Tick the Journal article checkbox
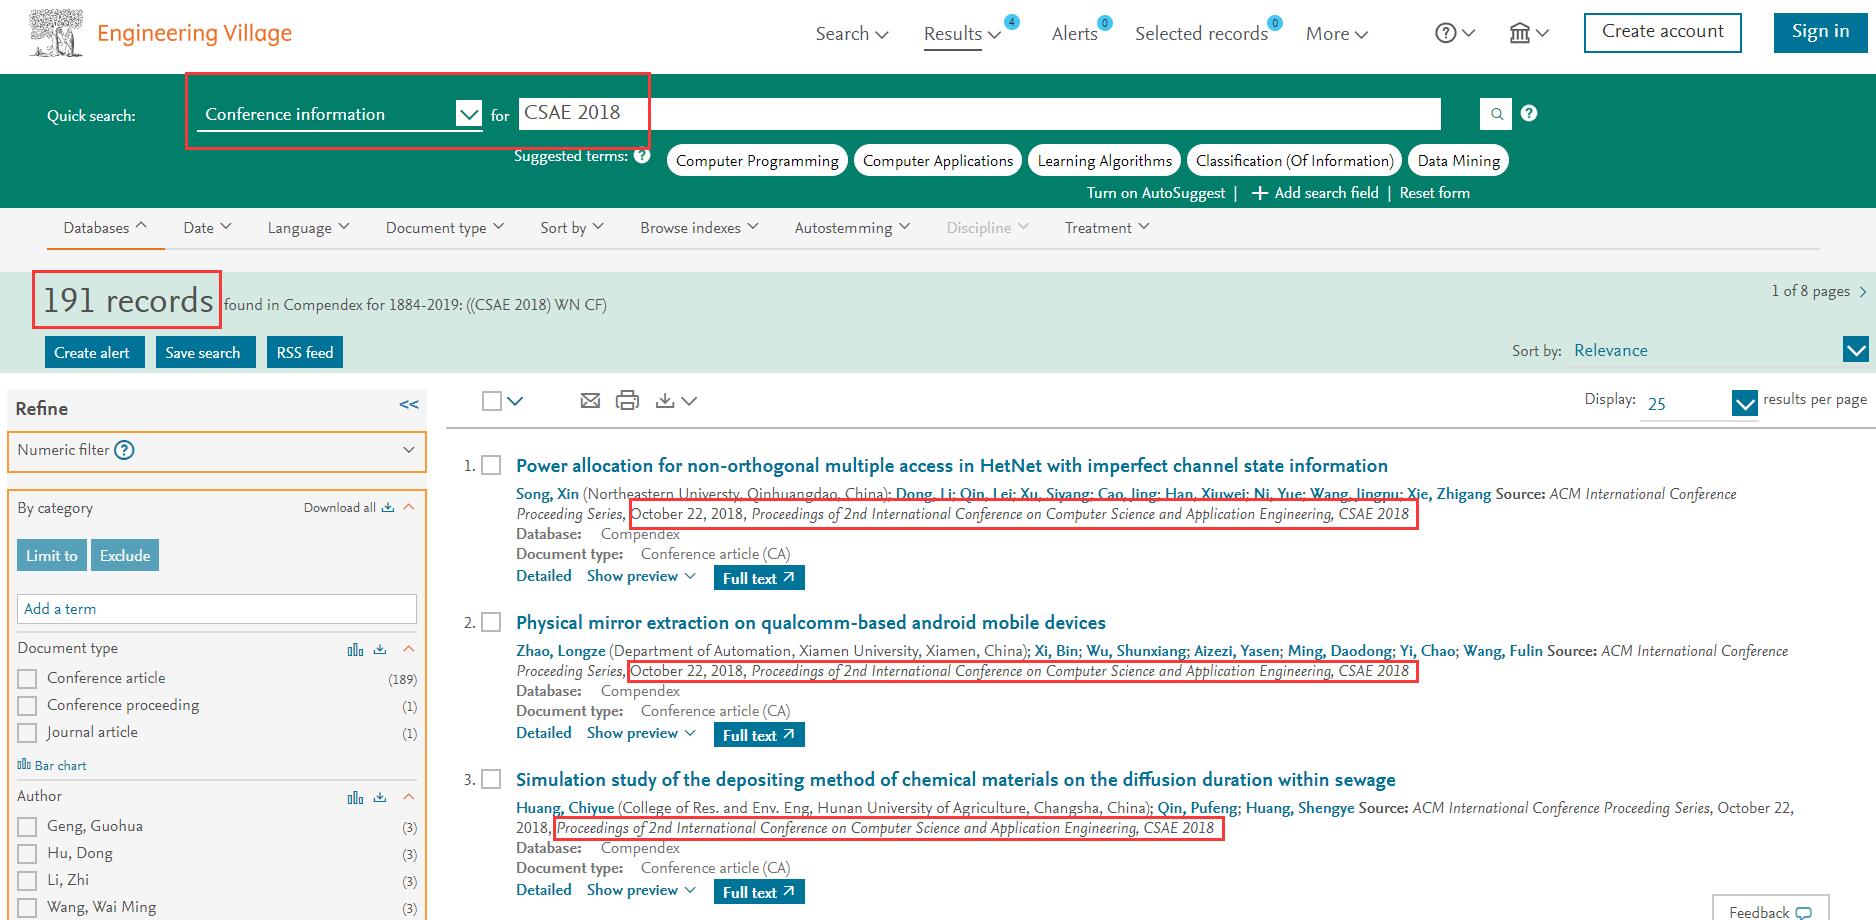 click(28, 733)
